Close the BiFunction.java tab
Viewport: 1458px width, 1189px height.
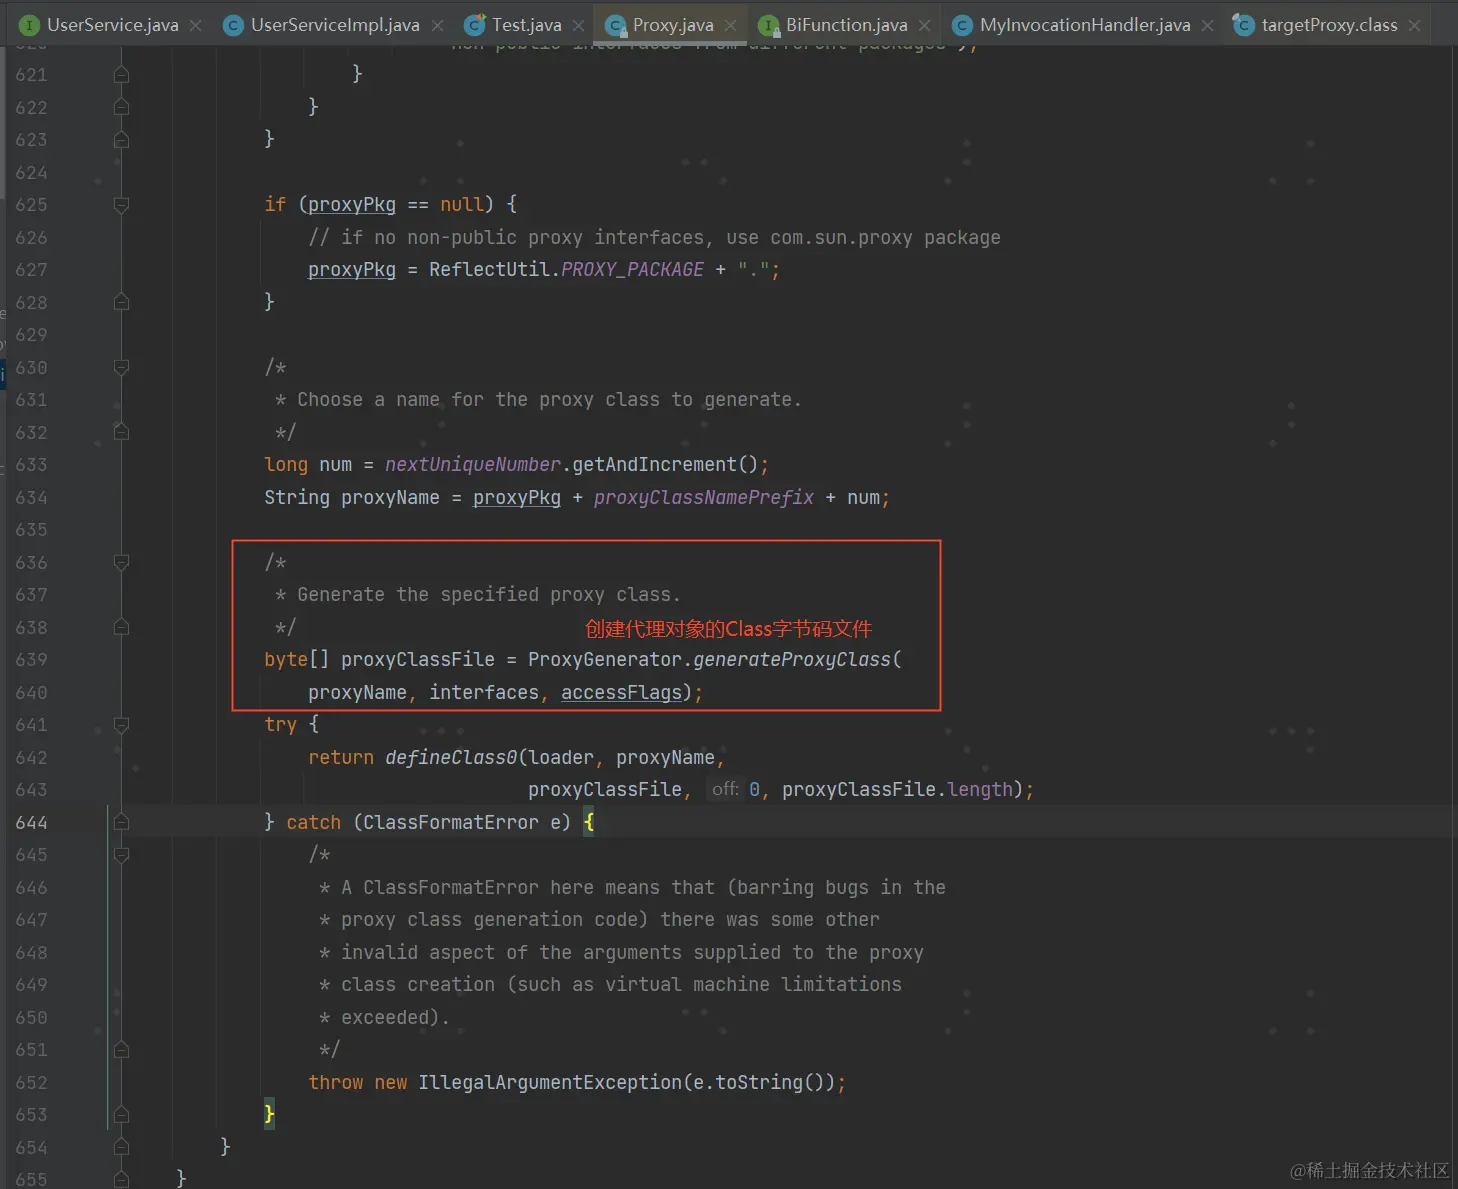tap(925, 26)
